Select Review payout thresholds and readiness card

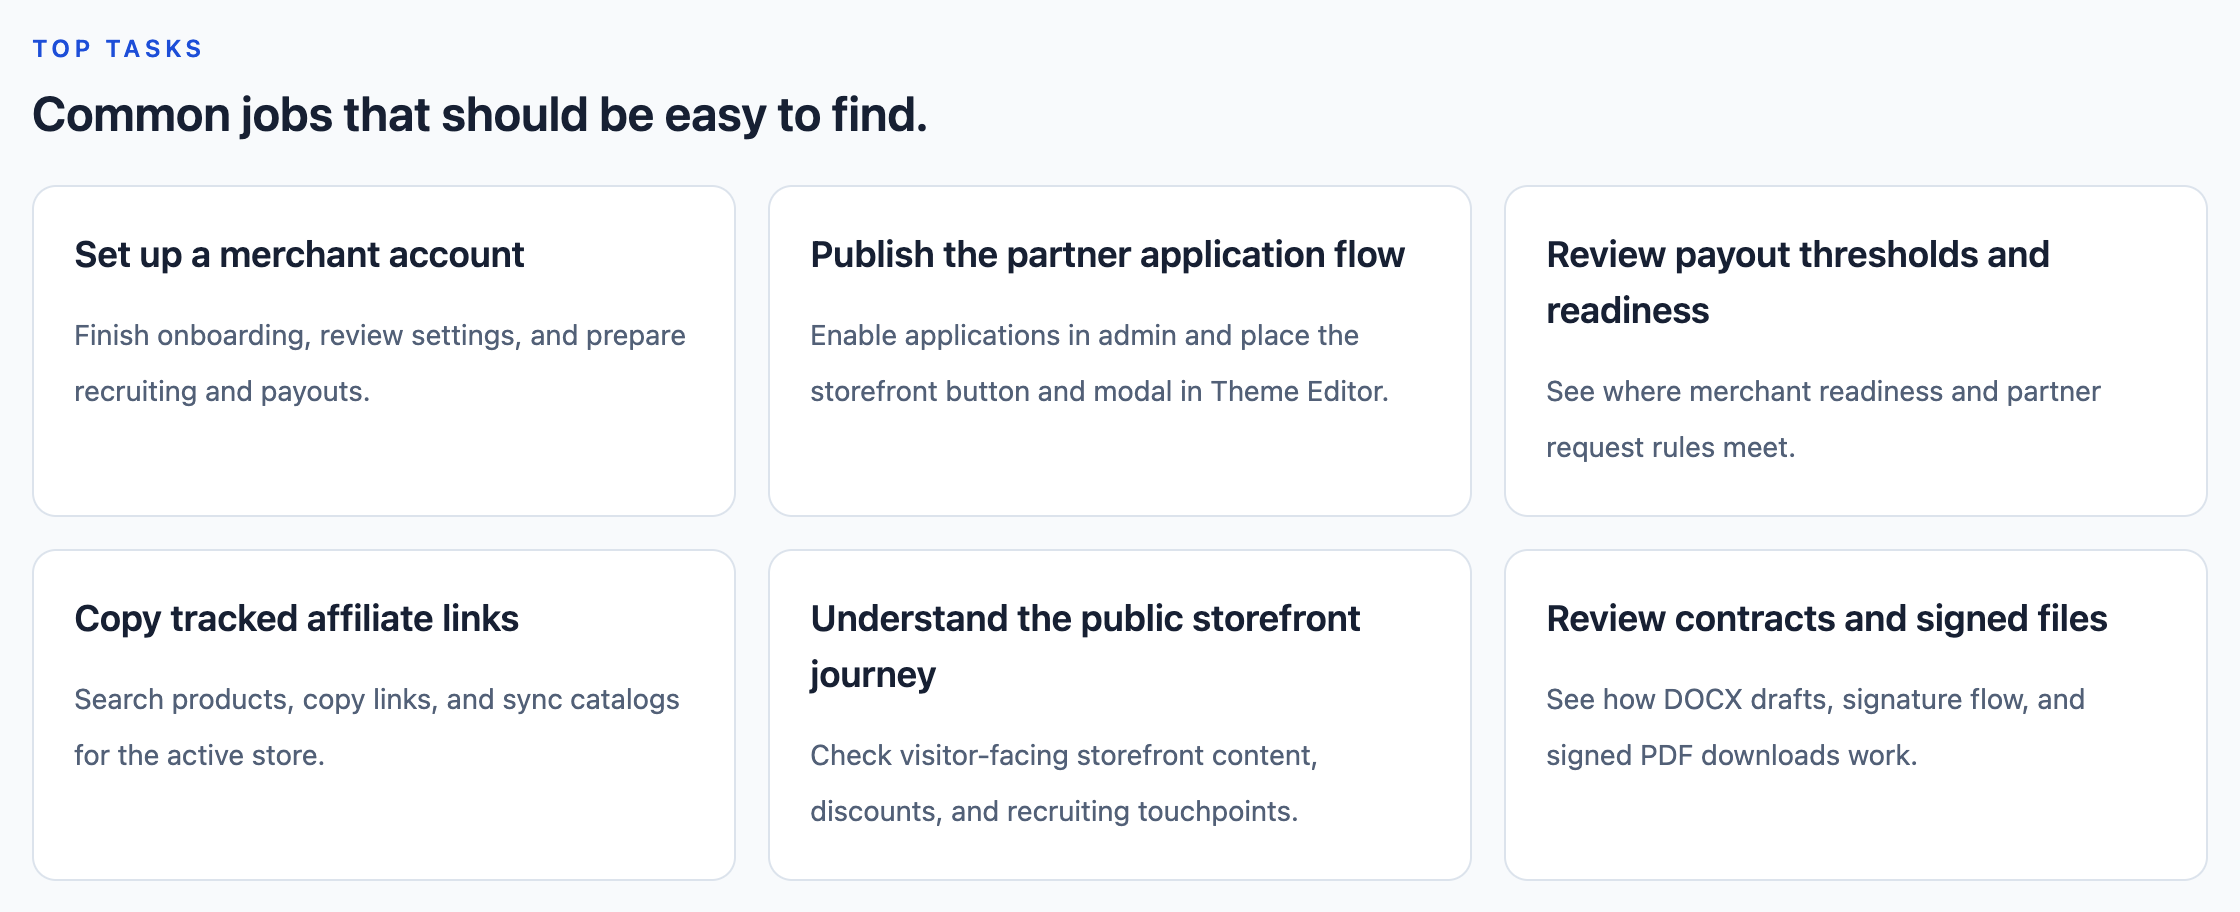1856,351
